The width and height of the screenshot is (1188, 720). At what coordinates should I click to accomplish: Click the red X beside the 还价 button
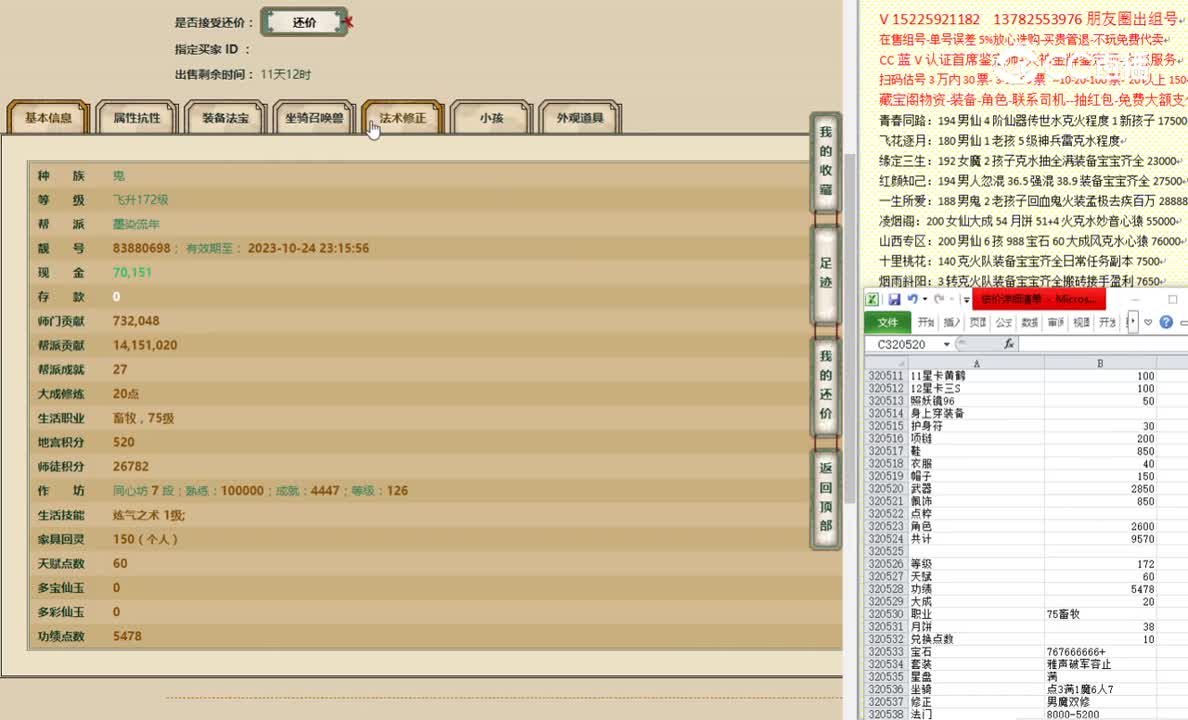(x=347, y=21)
